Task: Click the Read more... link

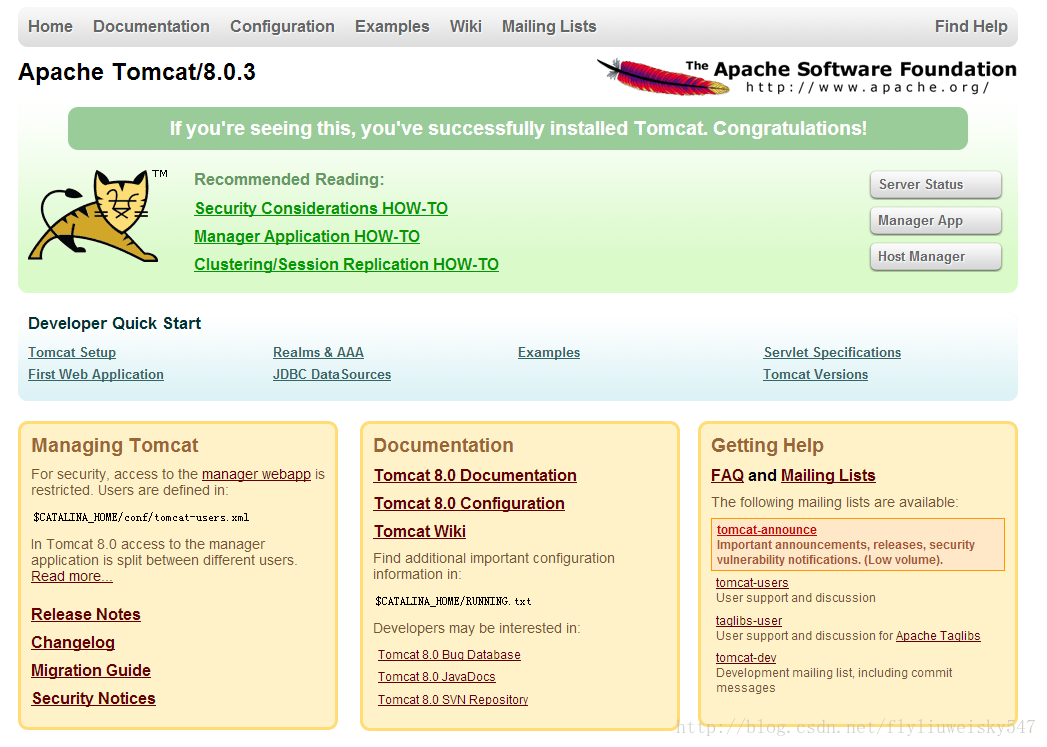Action: [x=71, y=576]
